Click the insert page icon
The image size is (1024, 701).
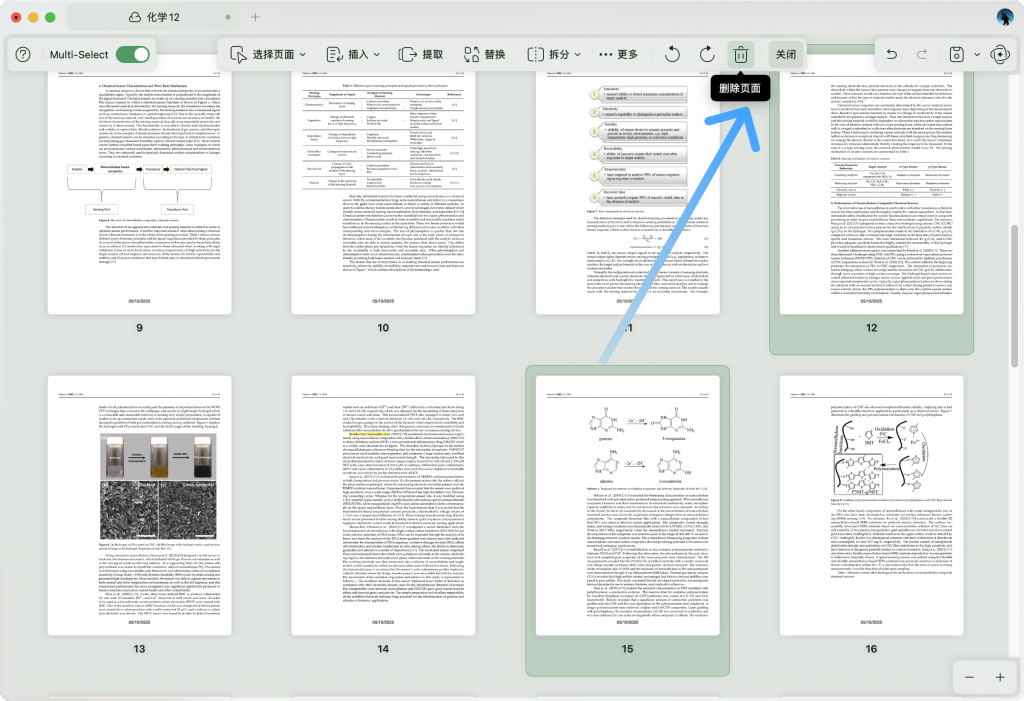click(x=334, y=54)
